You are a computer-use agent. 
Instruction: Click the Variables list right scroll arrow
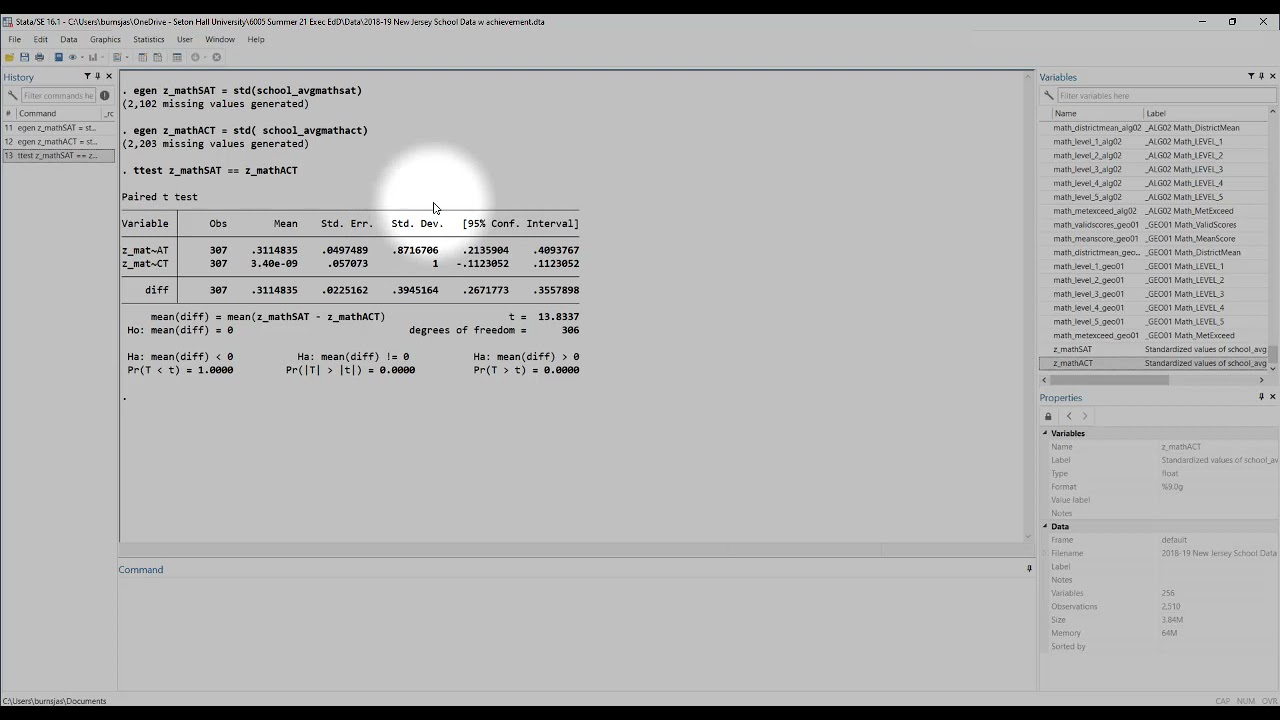coord(1261,380)
